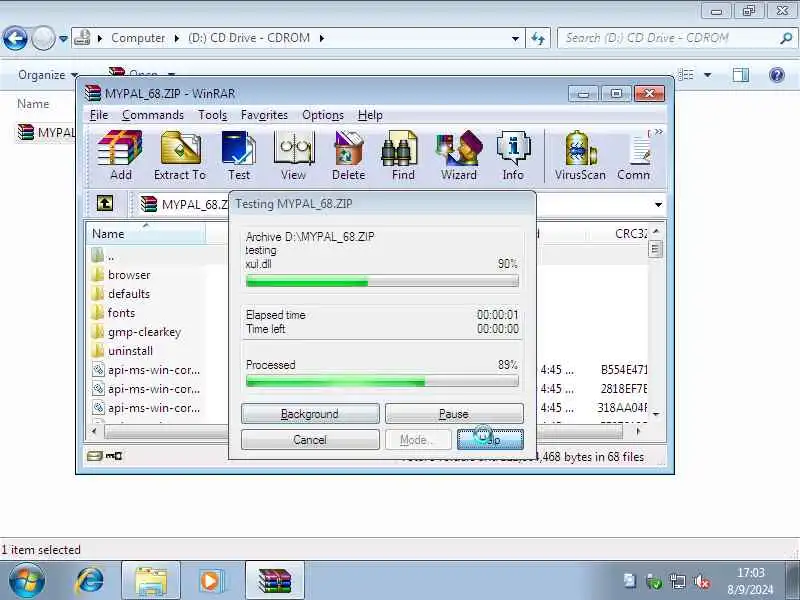Click the Explorer help question mark icon

tap(777, 75)
